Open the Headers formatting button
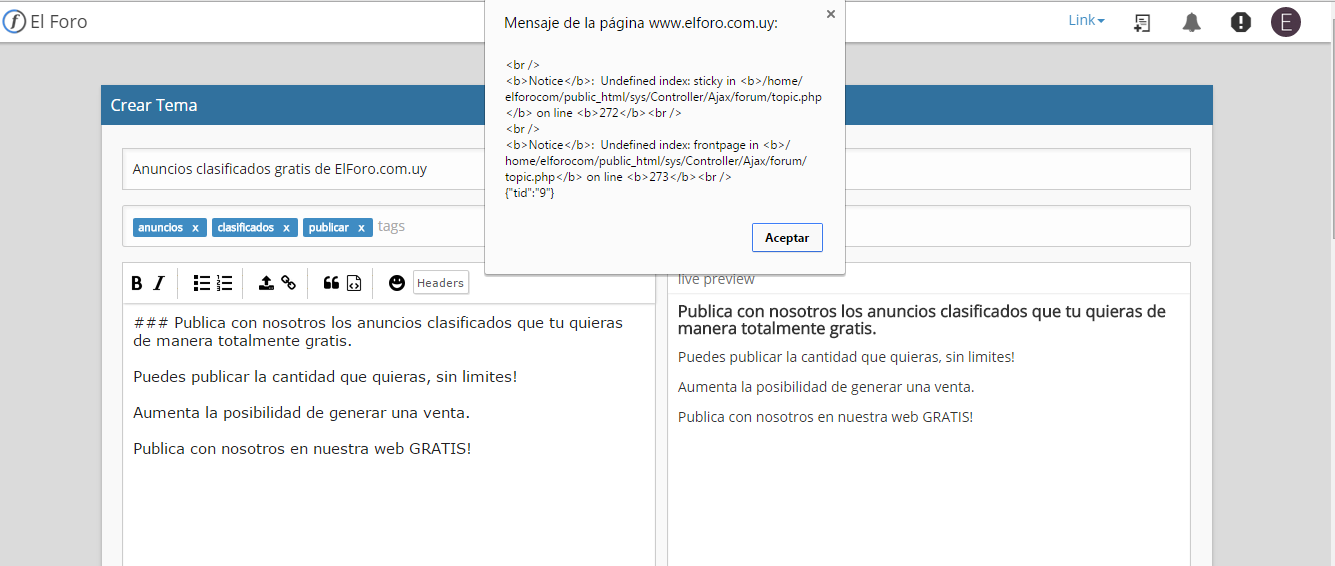 pyautogui.click(x=441, y=283)
